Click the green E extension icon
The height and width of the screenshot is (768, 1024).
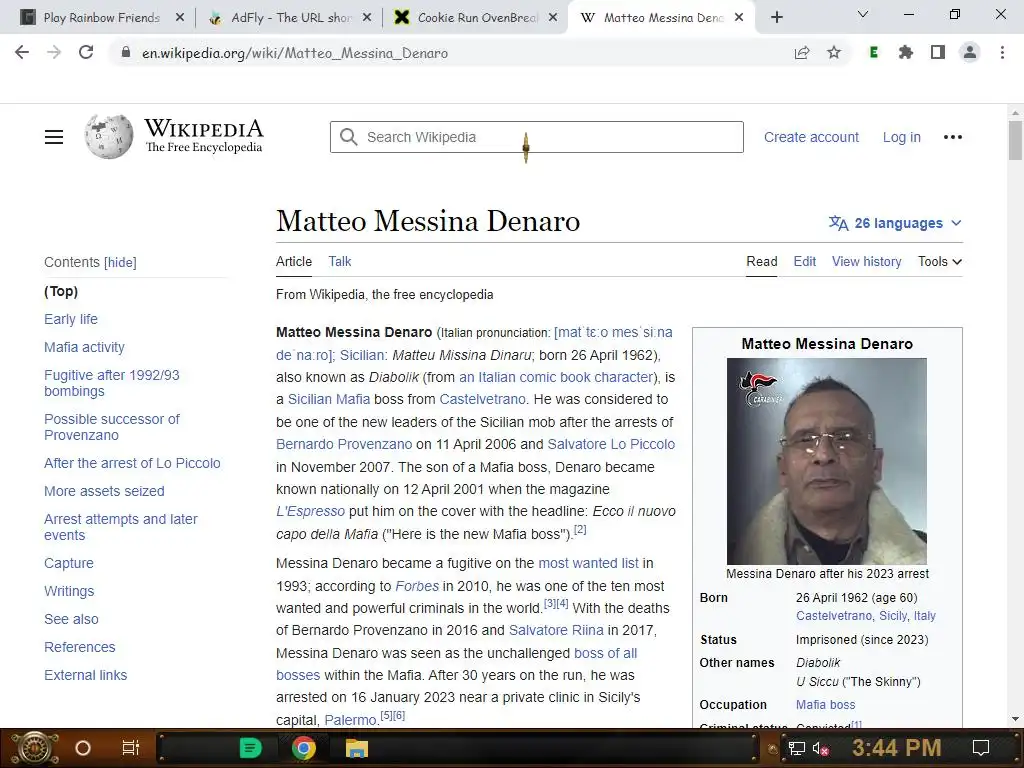click(874, 53)
